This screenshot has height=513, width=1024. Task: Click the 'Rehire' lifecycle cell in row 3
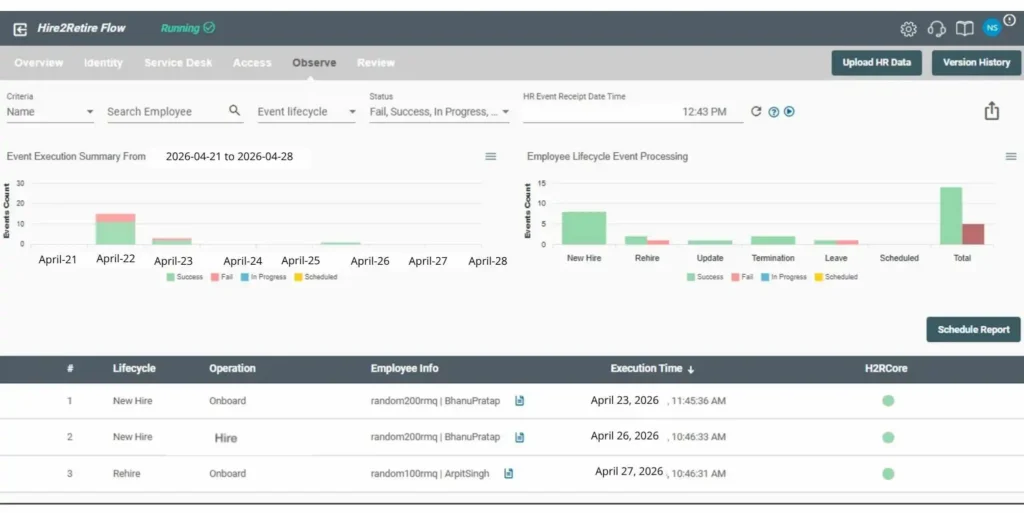(127, 474)
